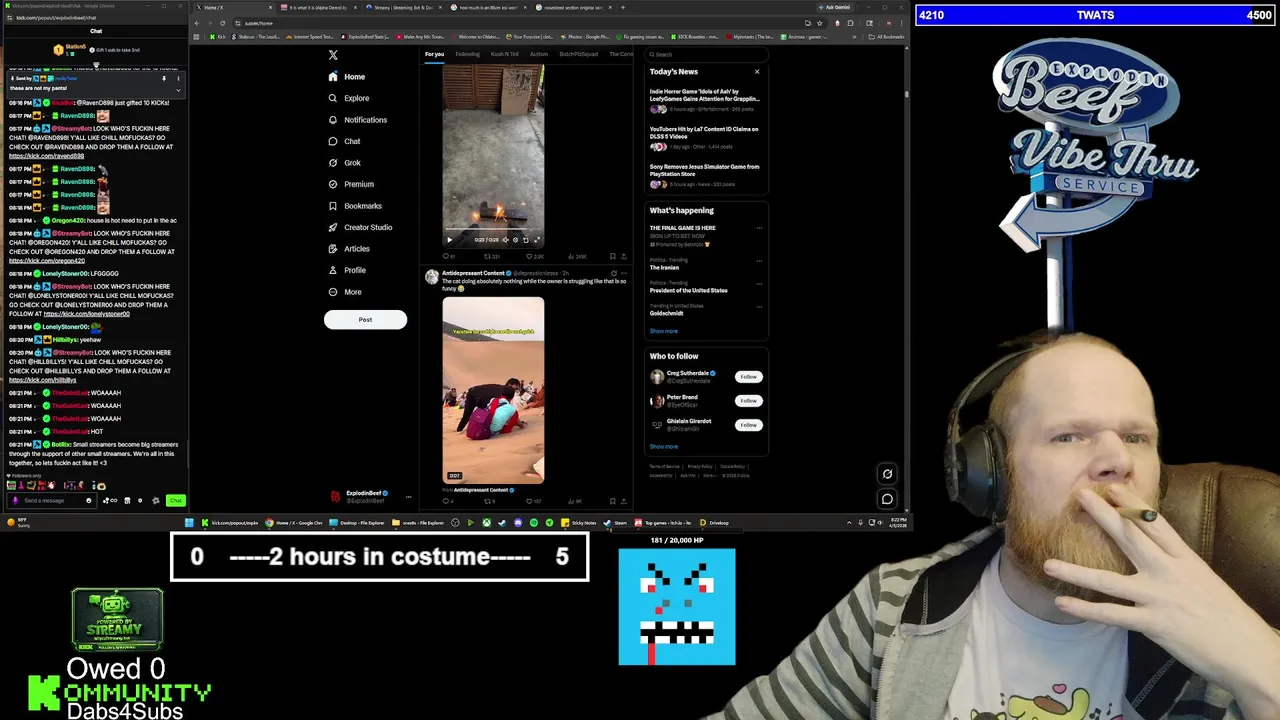Open the desert video thumbnail
The width and height of the screenshot is (1280, 720).
pos(493,390)
